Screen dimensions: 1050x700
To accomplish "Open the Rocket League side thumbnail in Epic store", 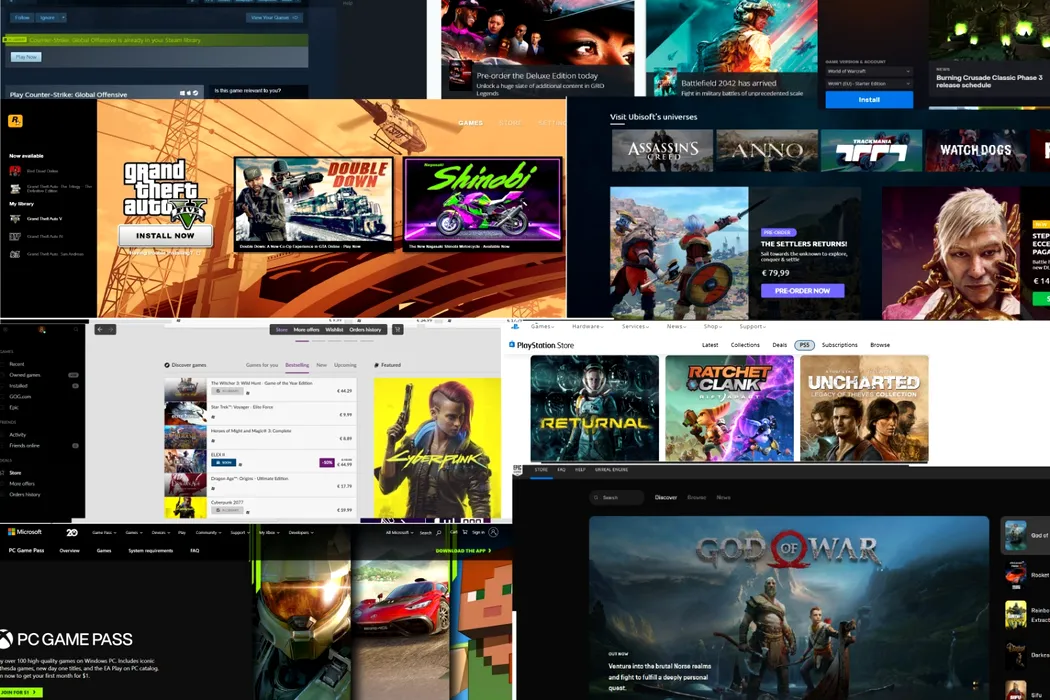I will 1015,575.
